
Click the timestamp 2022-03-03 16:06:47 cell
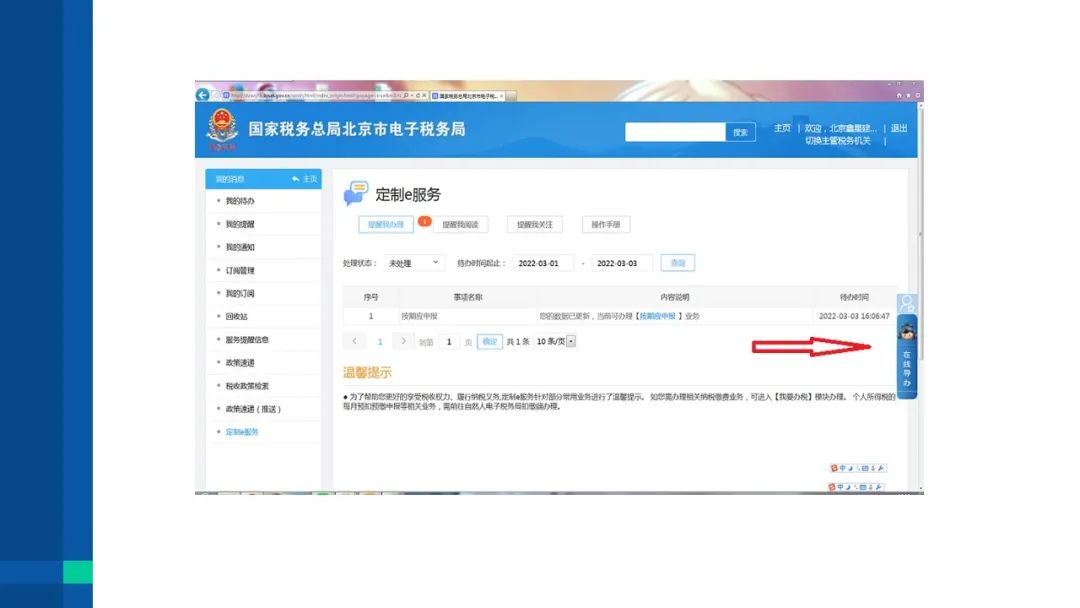point(854,316)
